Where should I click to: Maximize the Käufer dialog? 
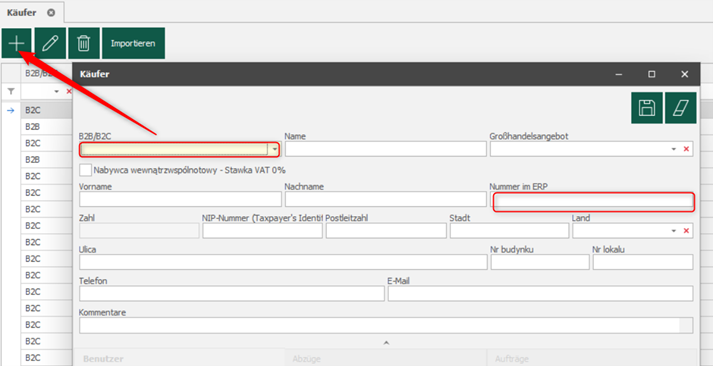click(652, 74)
